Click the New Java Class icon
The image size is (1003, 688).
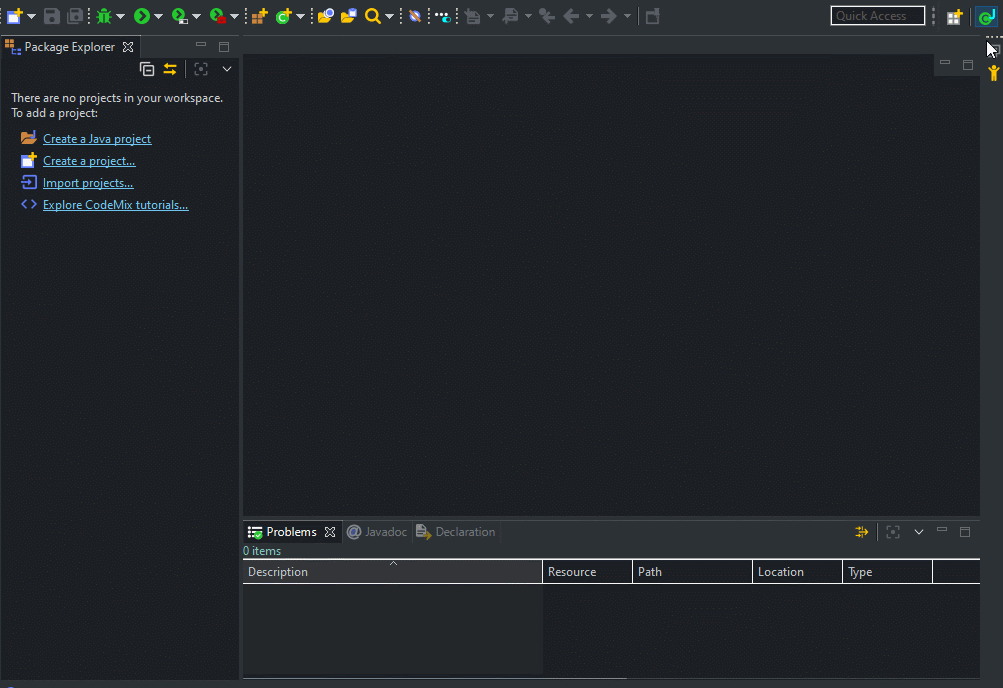click(x=283, y=16)
